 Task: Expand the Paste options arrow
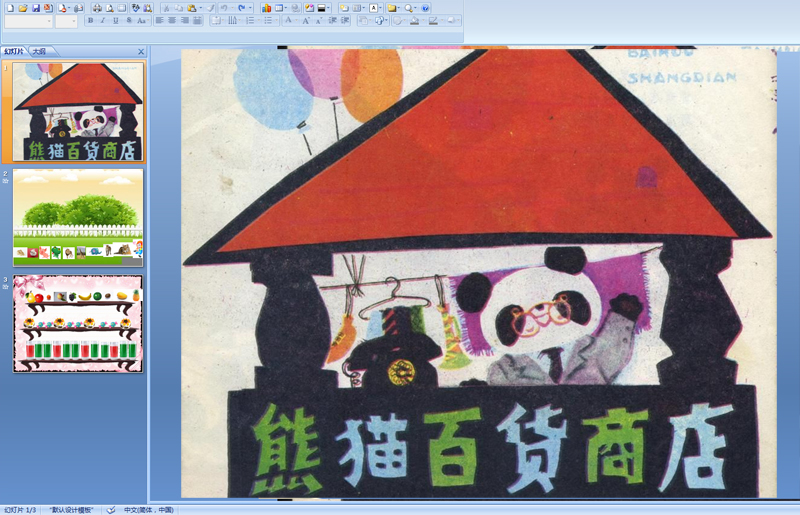click(x=201, y=8)
